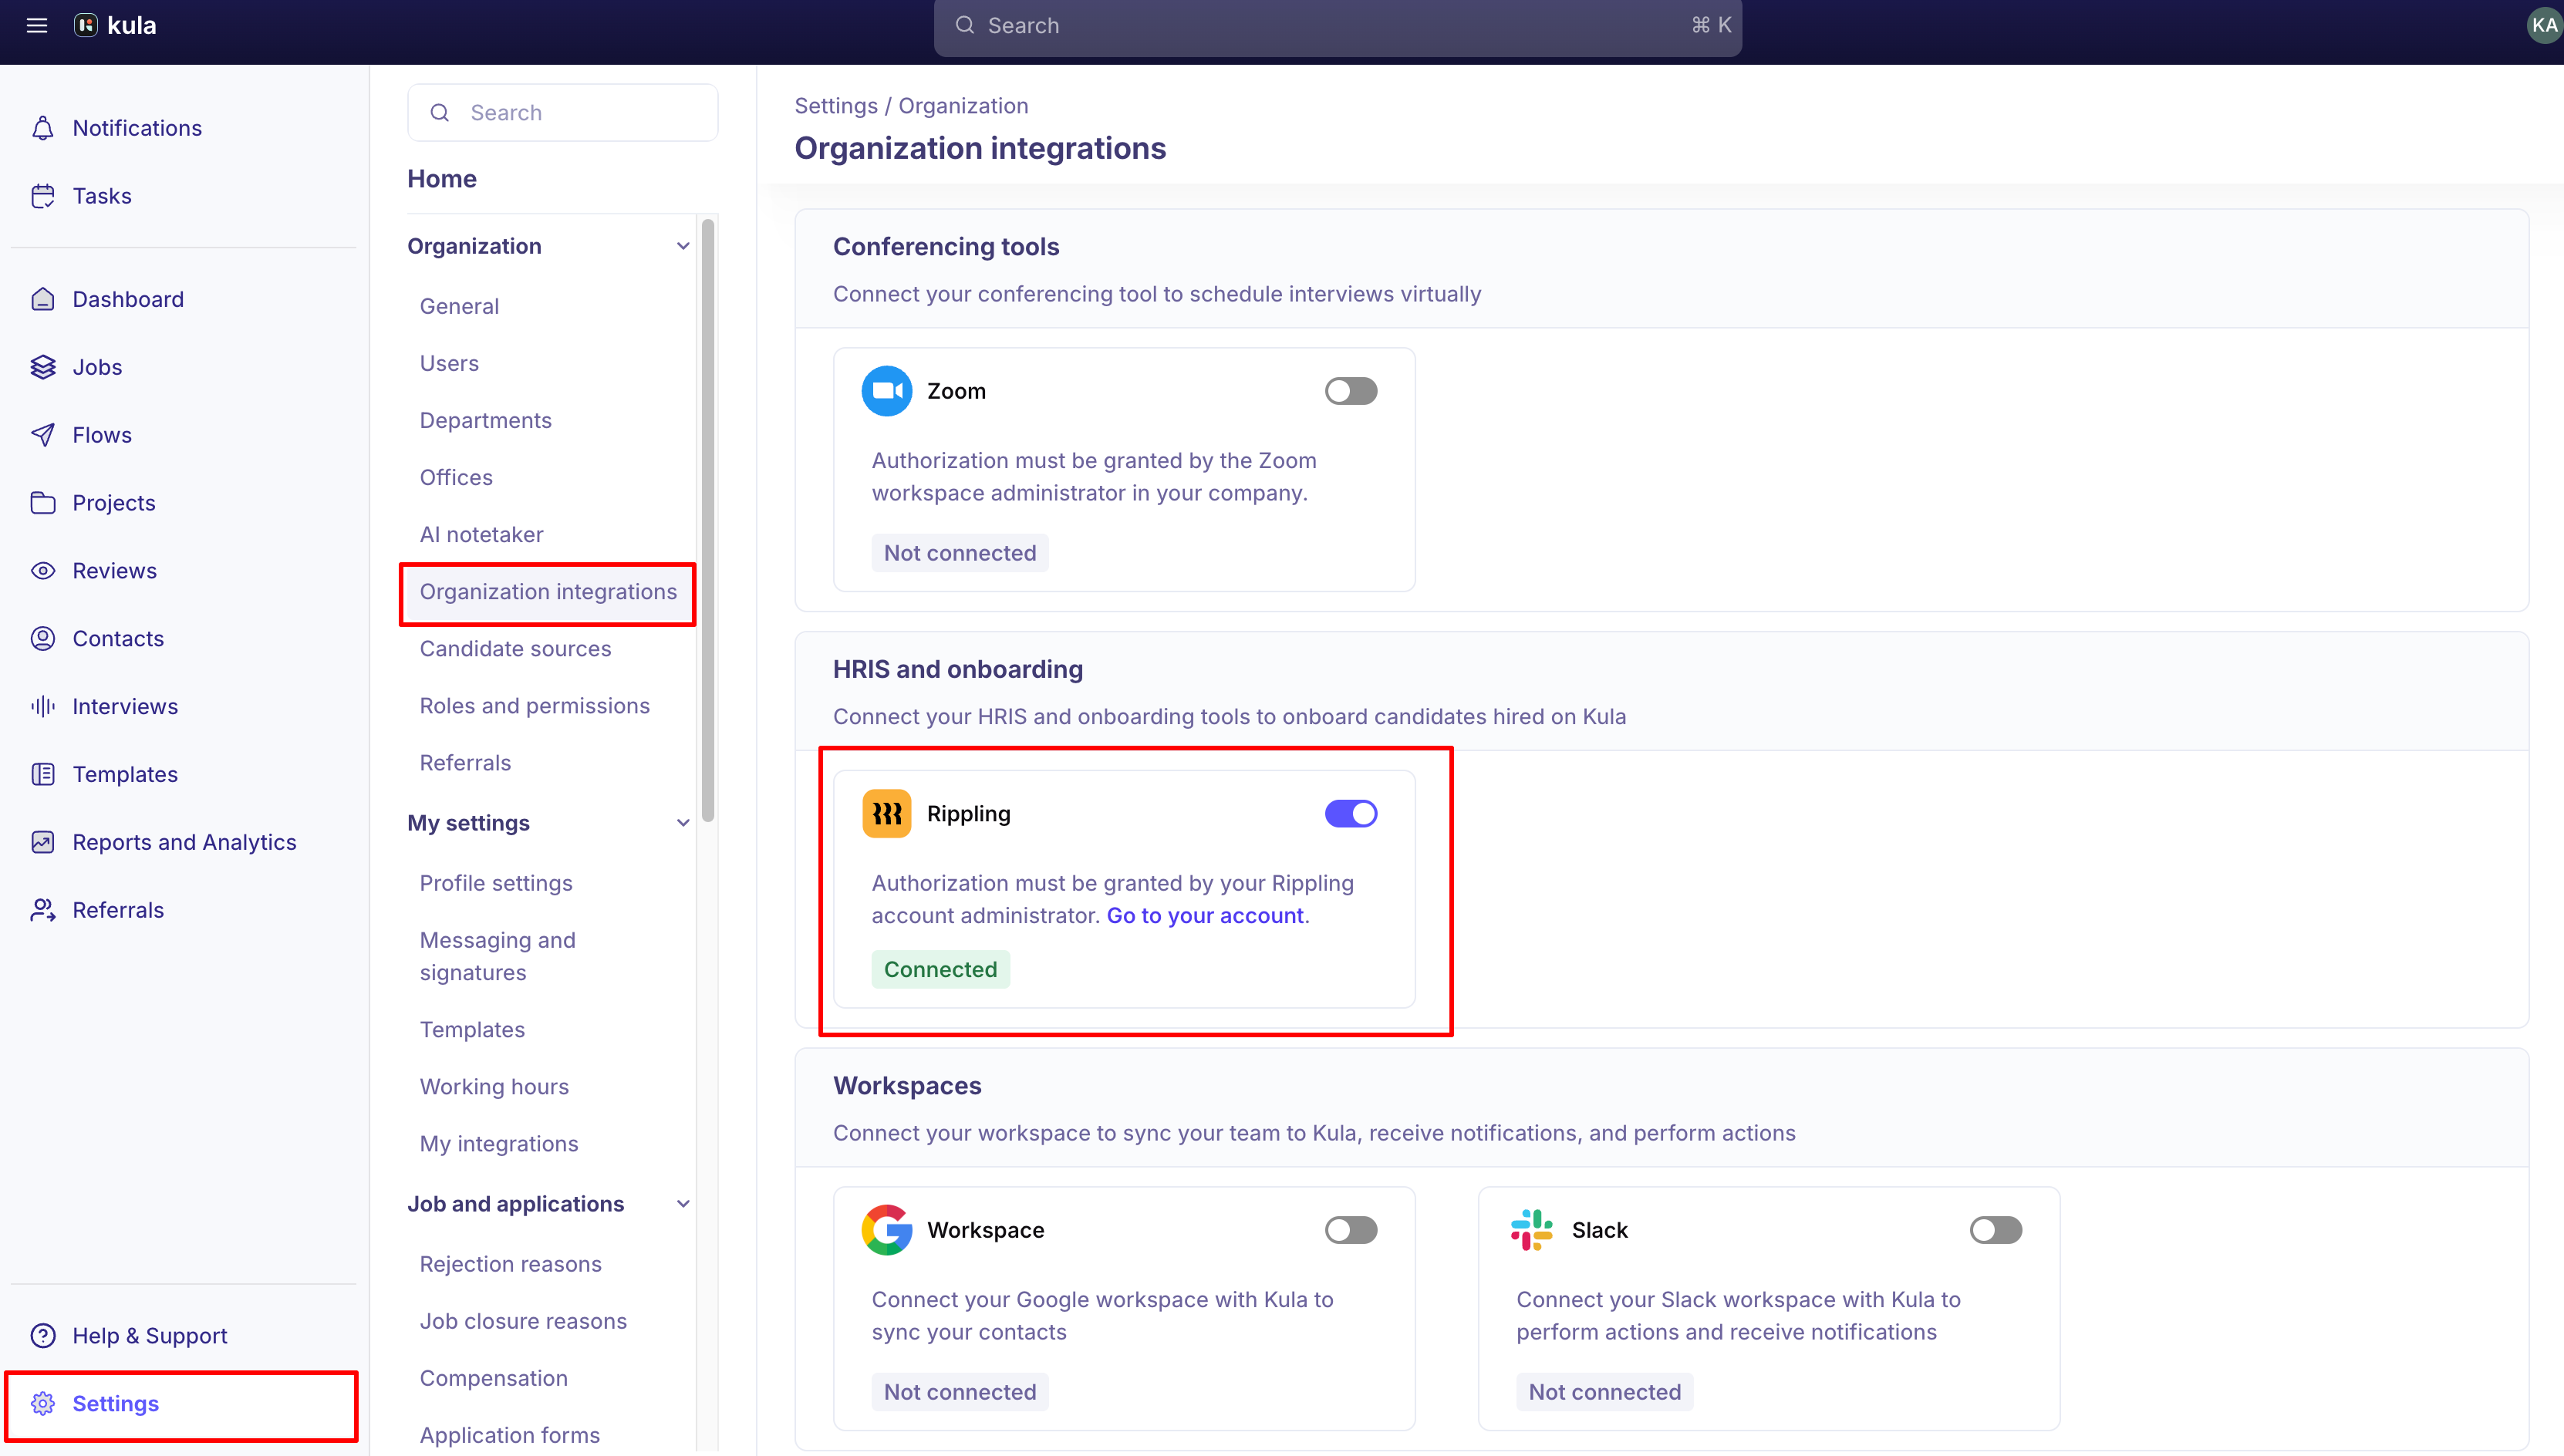Collapse the Job and applications section
Screen dimensions: 2564x1456
683,1204
